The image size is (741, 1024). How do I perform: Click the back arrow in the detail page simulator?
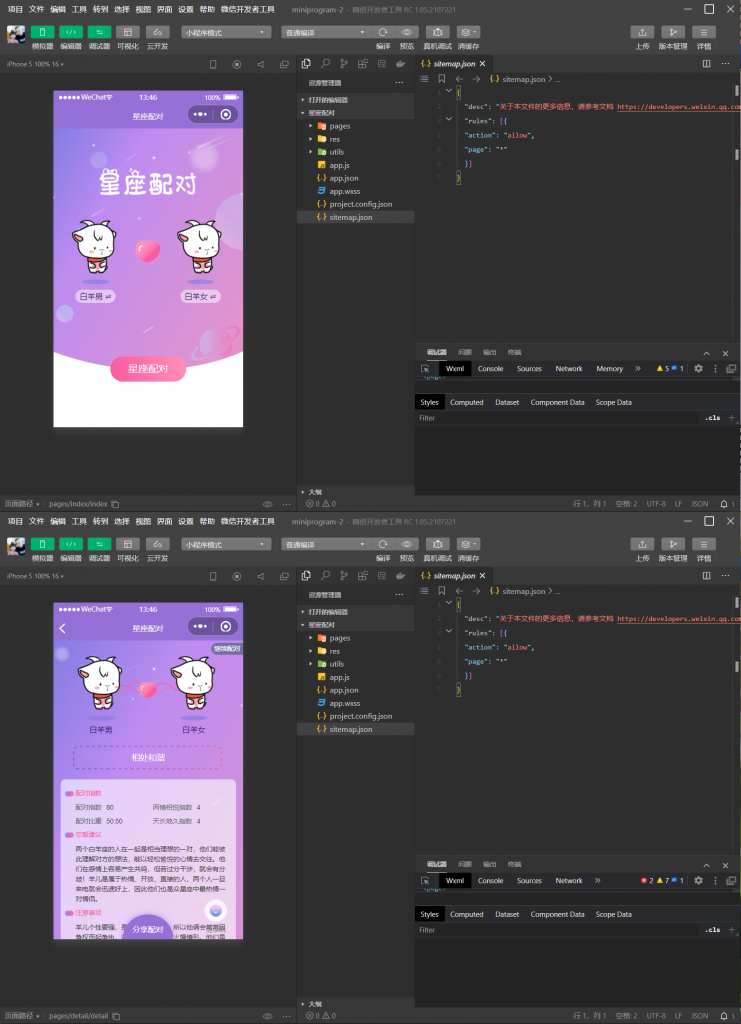pos(63,628)
